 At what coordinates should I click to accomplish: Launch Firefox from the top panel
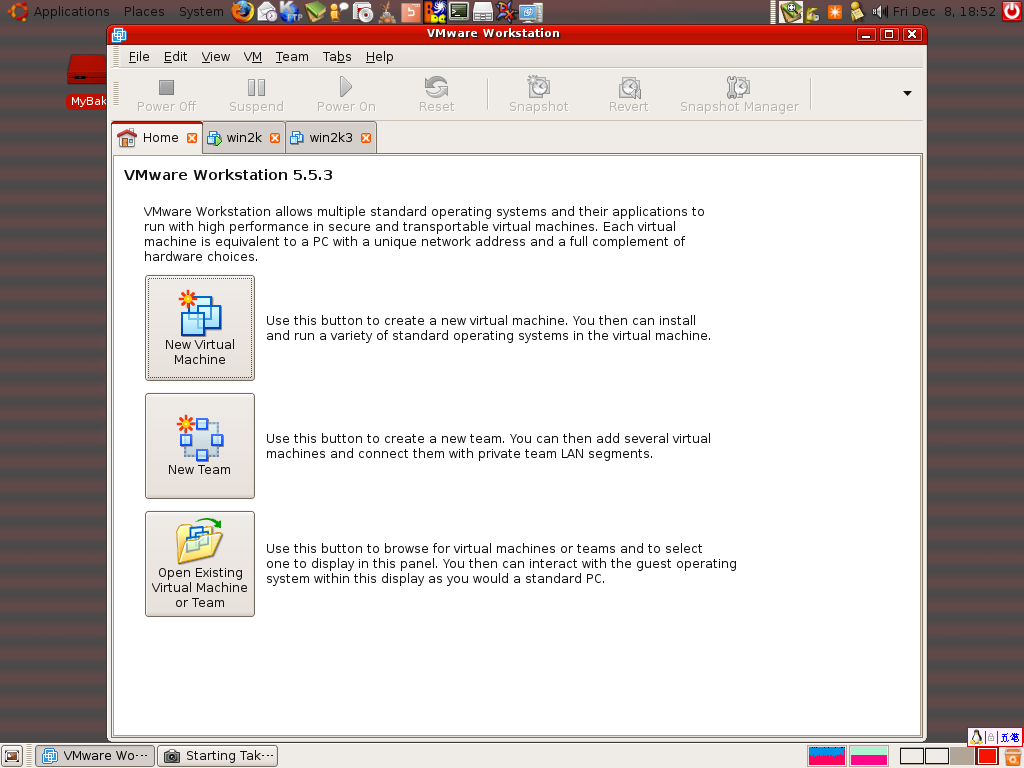click(x=242, y=12)
